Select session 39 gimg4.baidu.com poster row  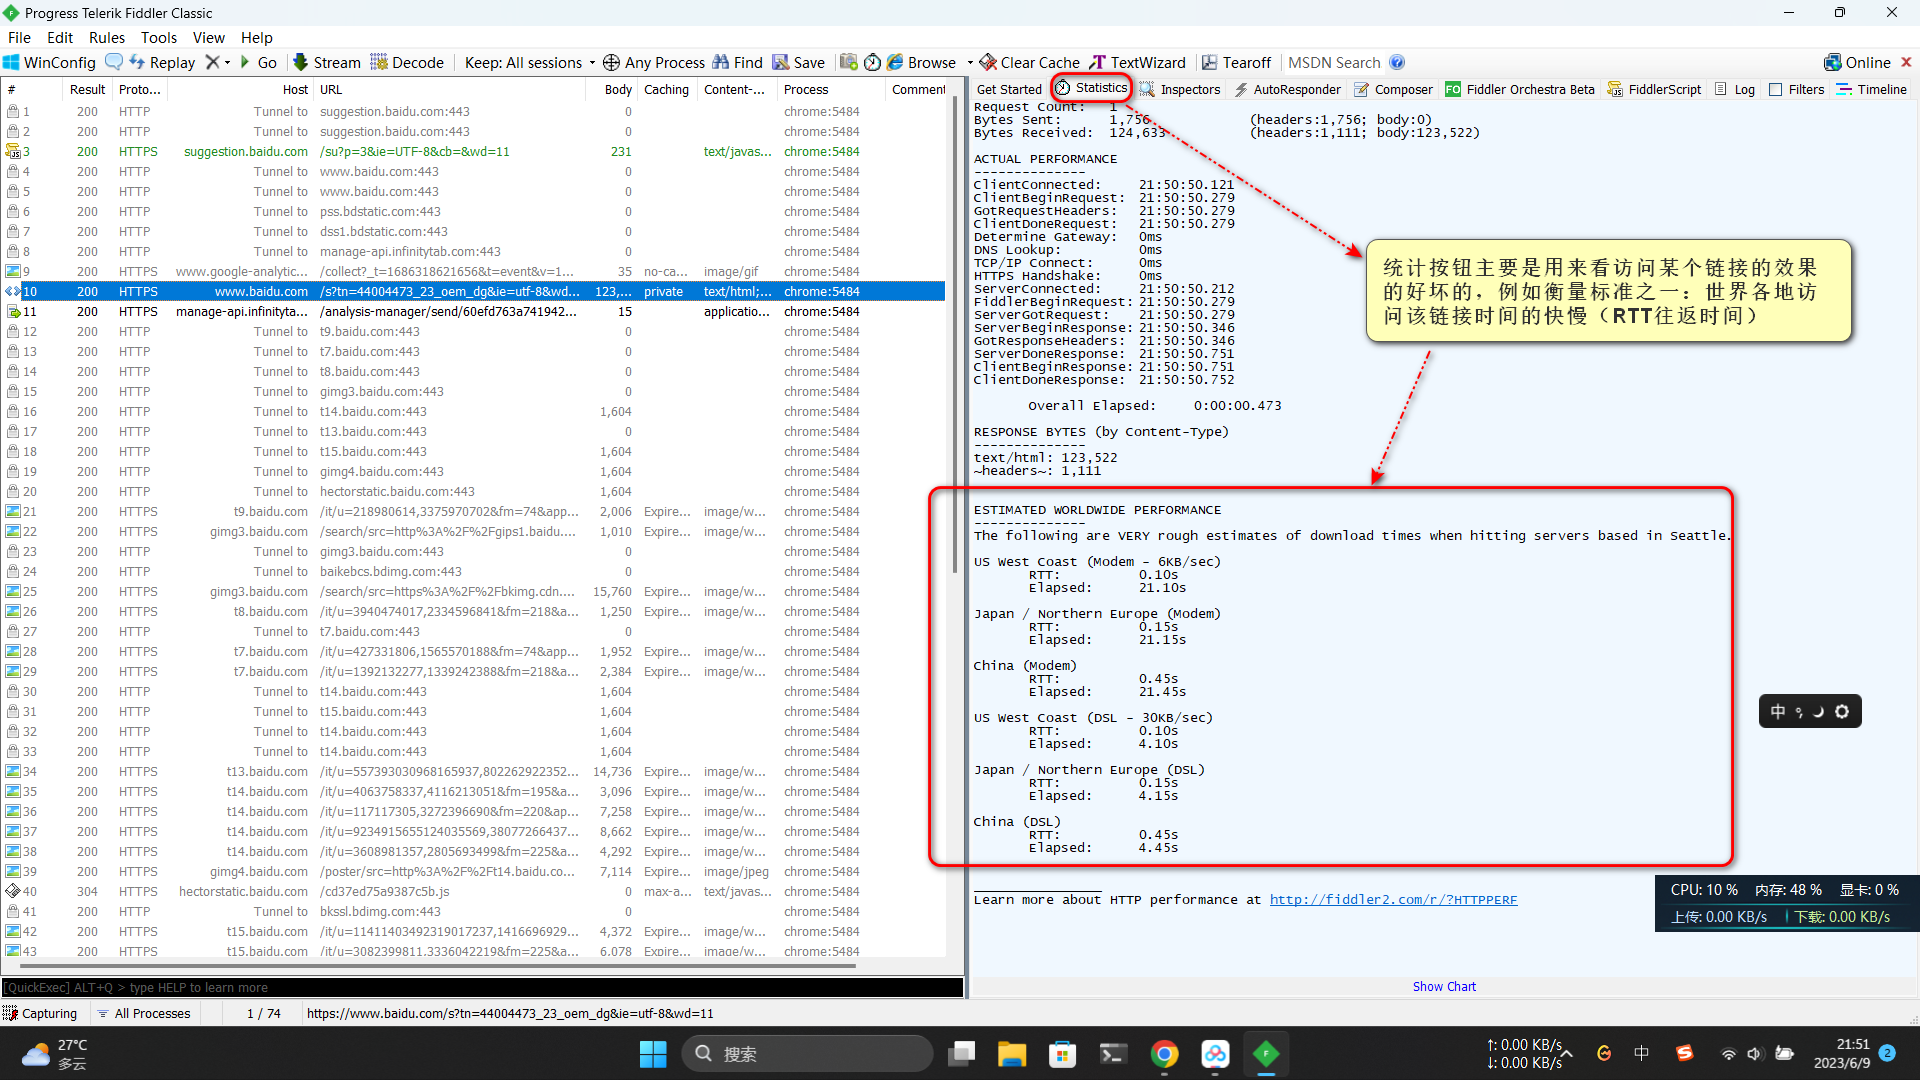[x=474, y=872]
